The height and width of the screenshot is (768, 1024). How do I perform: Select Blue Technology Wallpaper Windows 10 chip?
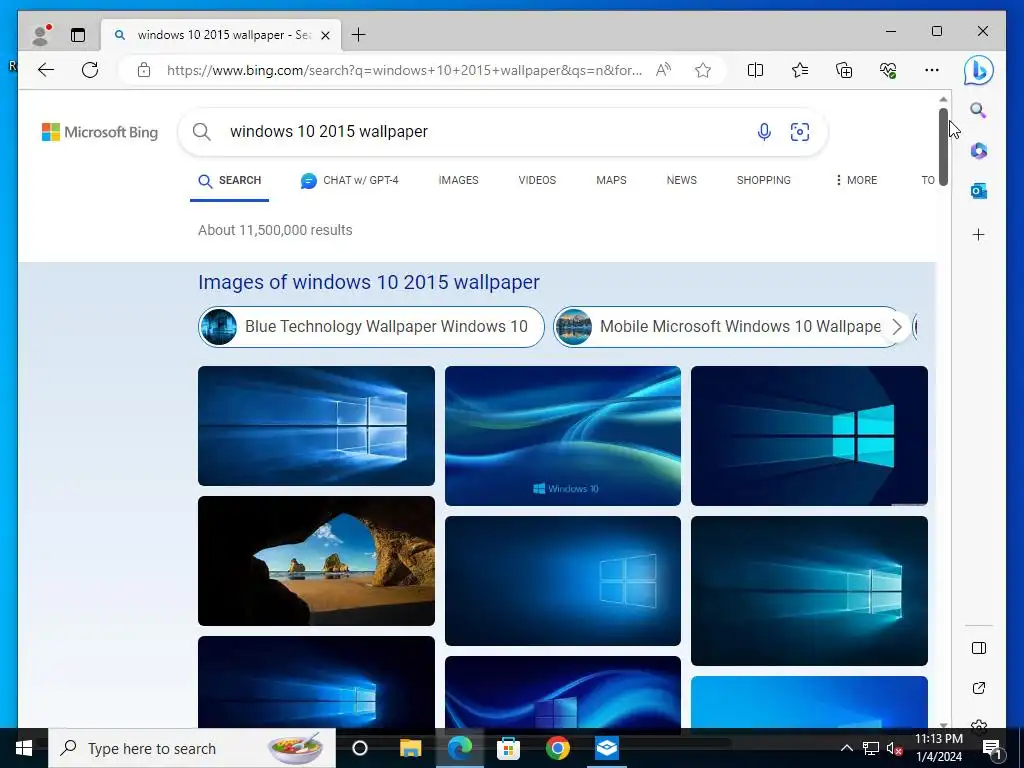(371, 327)
